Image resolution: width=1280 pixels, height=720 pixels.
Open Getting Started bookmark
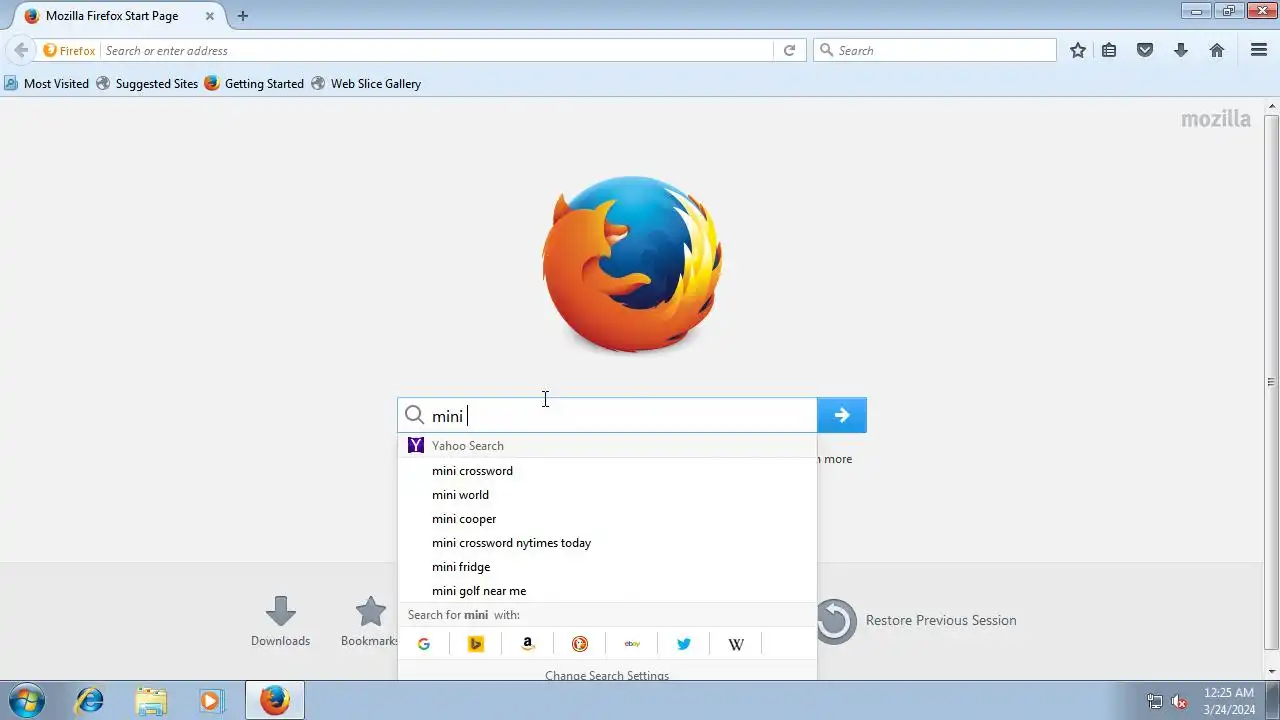click(254, 84)
